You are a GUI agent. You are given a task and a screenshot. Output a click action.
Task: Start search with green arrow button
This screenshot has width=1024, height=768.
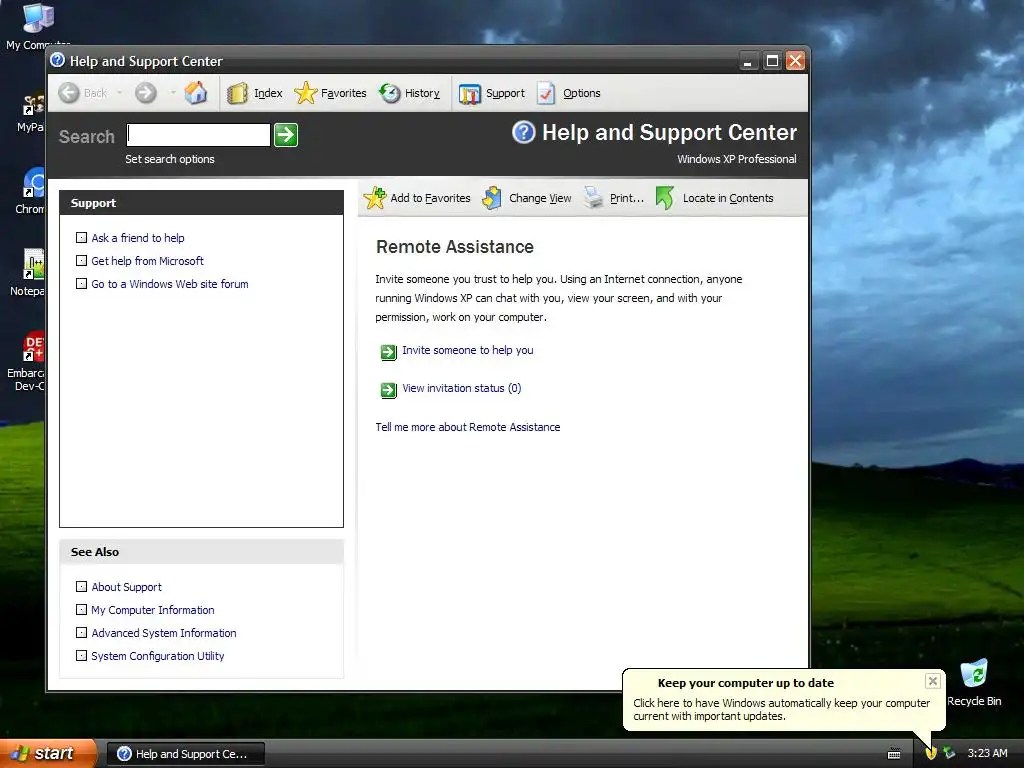click(x=286, y=135)
